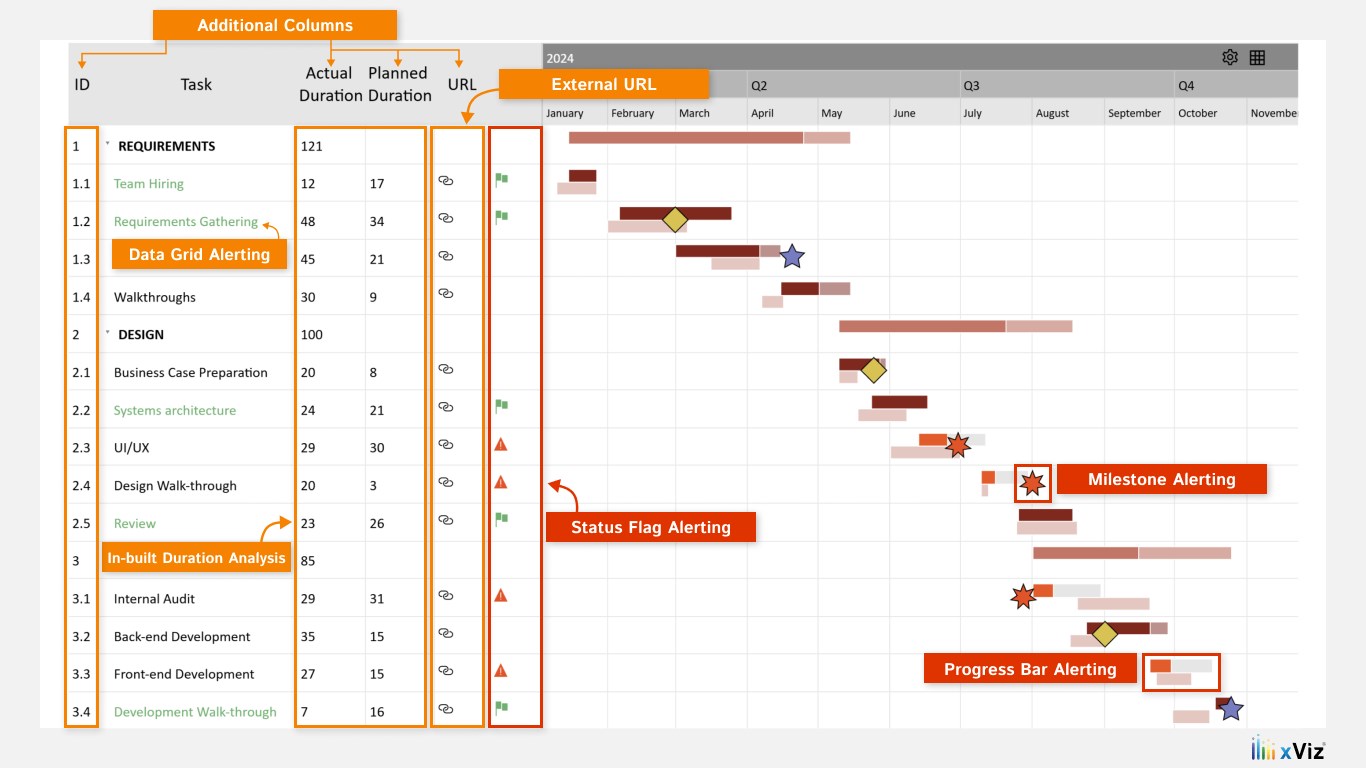The width and height of the screenshot is (1366, 768).
Task: Select the Team Hiring task name
Action: (149, 184)
